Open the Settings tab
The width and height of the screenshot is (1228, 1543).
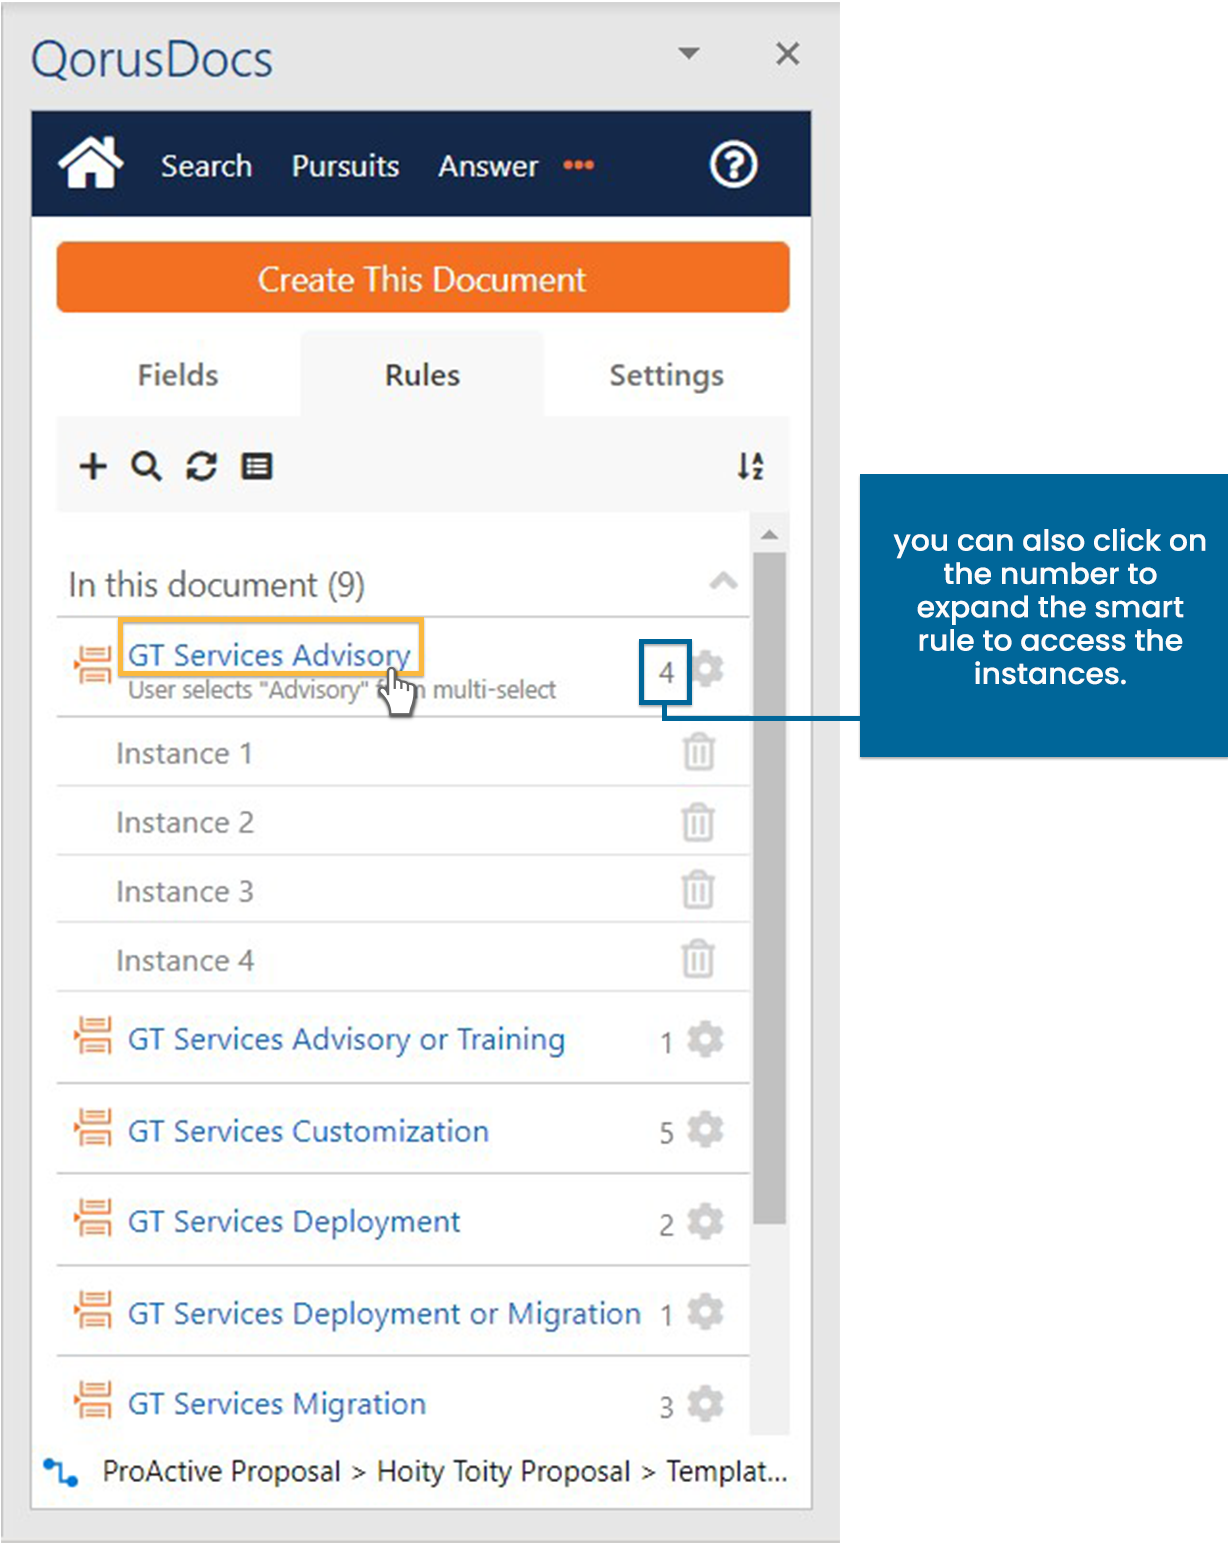point(667,375)
